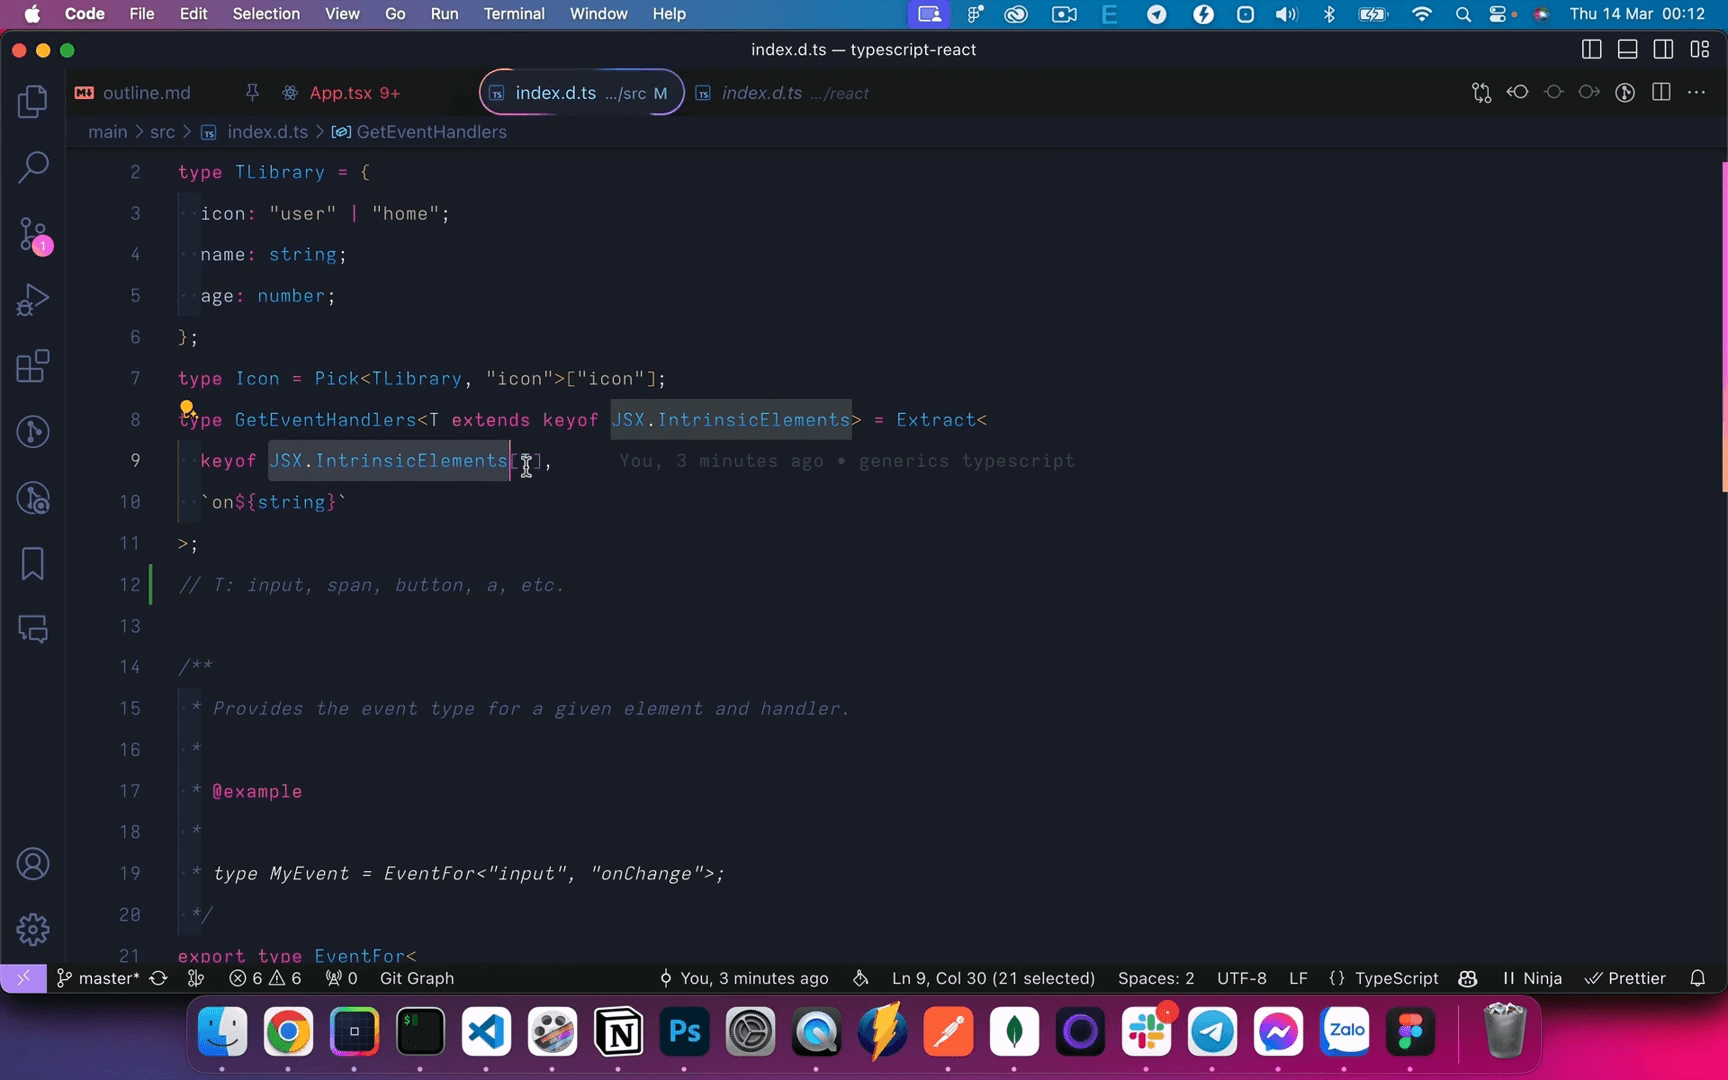Open the Bookmarks view in activity bar
The image size is (1728, 1080).
click(x=33, y=563)
